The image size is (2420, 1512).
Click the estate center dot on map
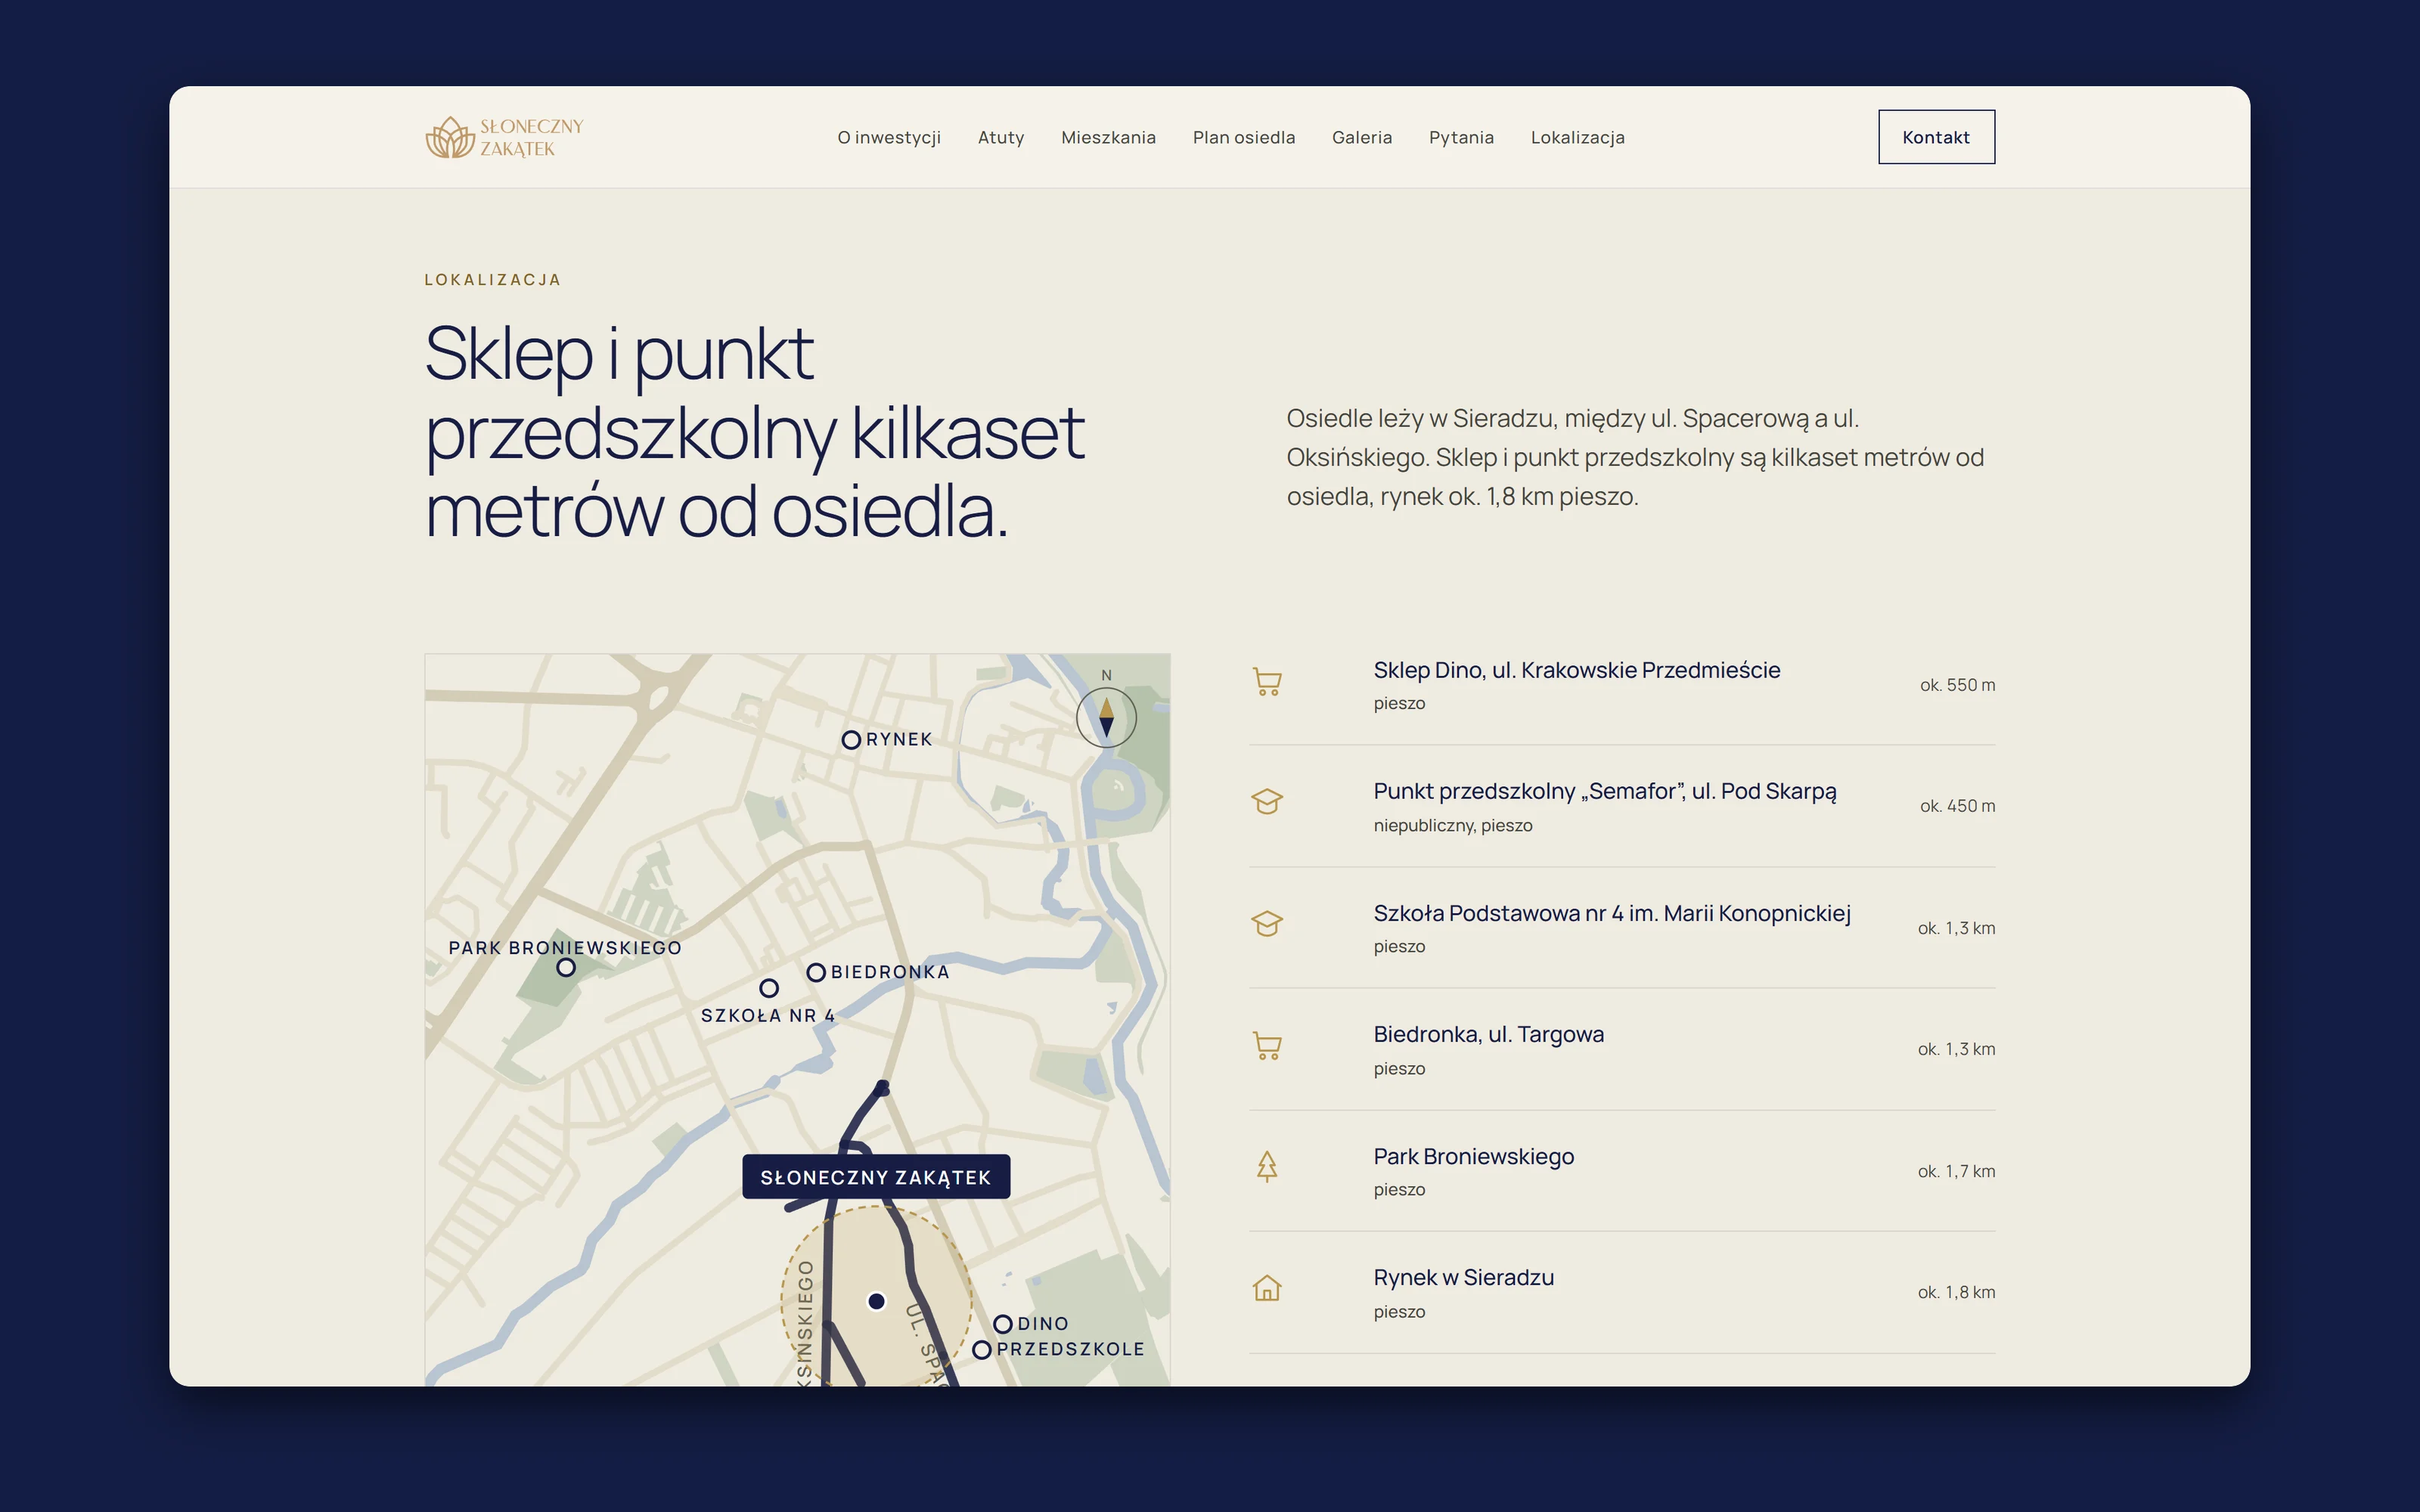click(876, 1301)
